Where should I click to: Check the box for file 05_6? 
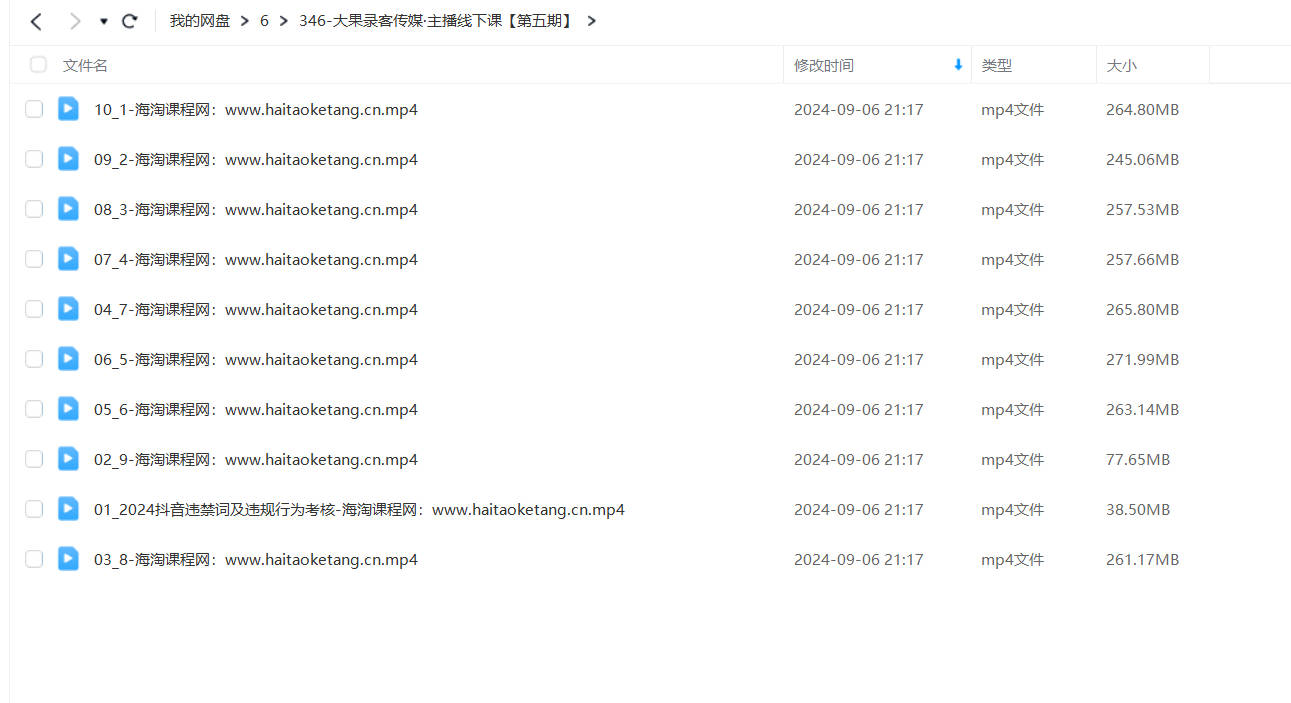pos(34,409)
